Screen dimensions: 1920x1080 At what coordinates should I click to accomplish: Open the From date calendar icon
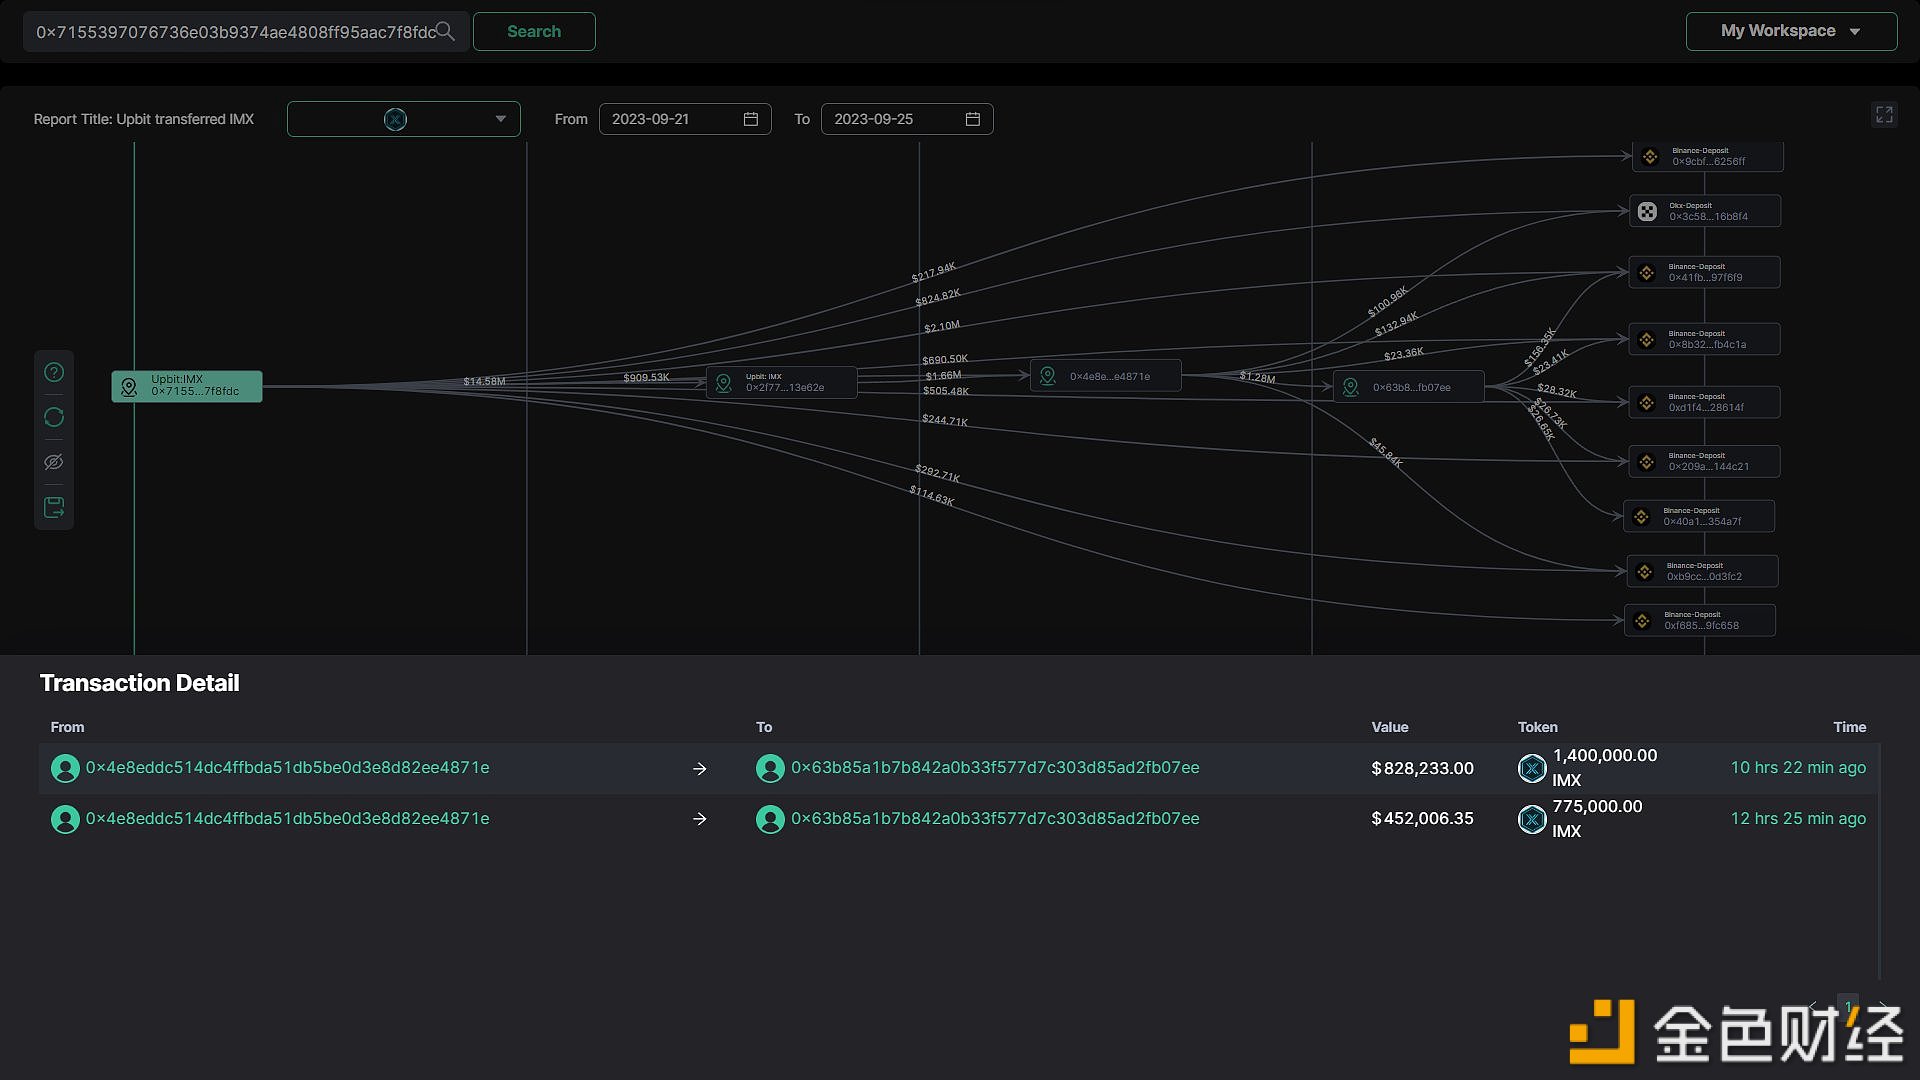(x=751, y=119)
